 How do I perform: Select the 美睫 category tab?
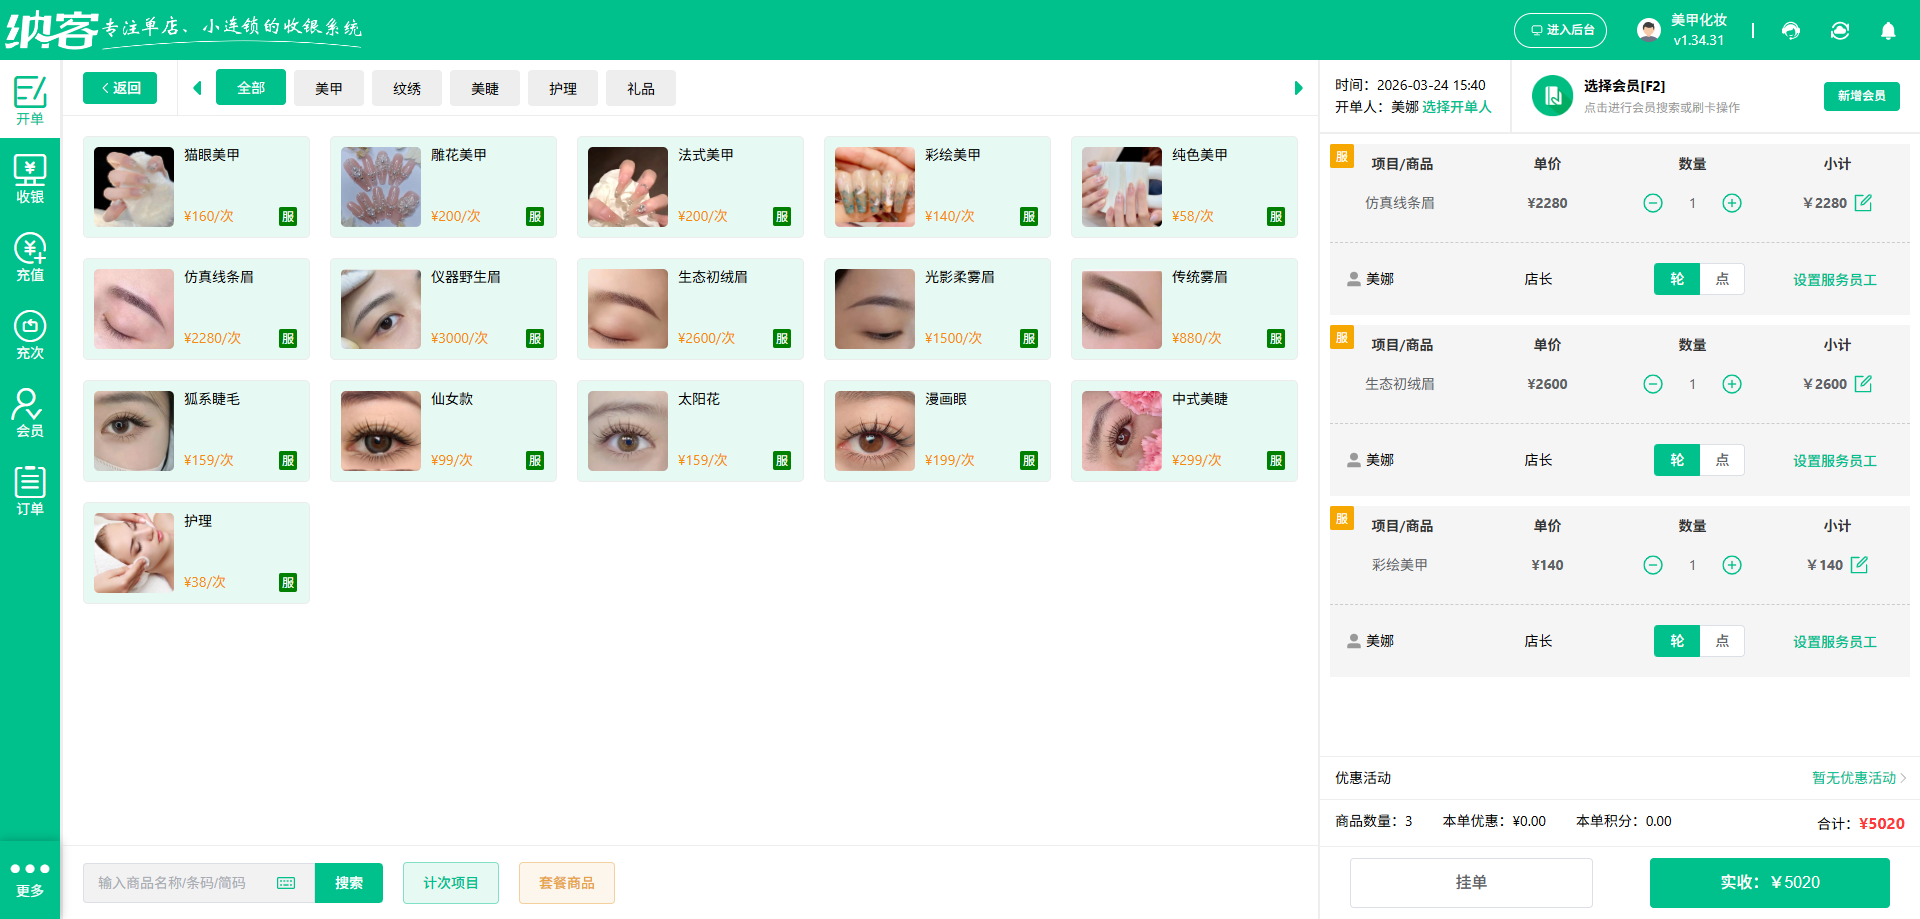[485, 88]
